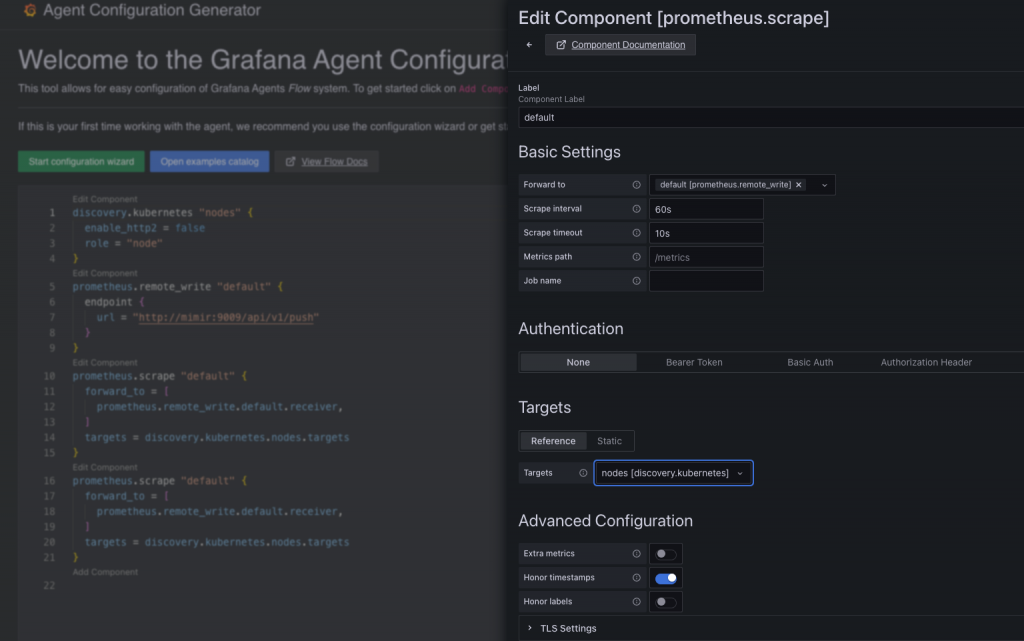Show info for Honor timestamps option
The image size is (1024, 641).
pyautogui.click(x=636, y=578)
